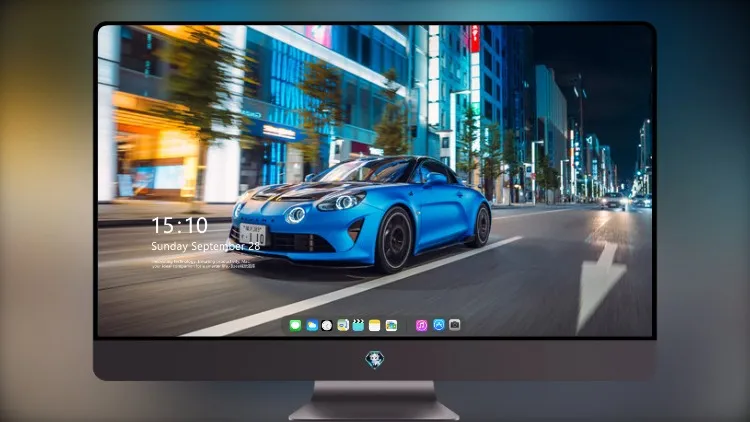Click the 15:10 clock widget
This screenshot has height=422, width=750.
(x=179, y=225)
